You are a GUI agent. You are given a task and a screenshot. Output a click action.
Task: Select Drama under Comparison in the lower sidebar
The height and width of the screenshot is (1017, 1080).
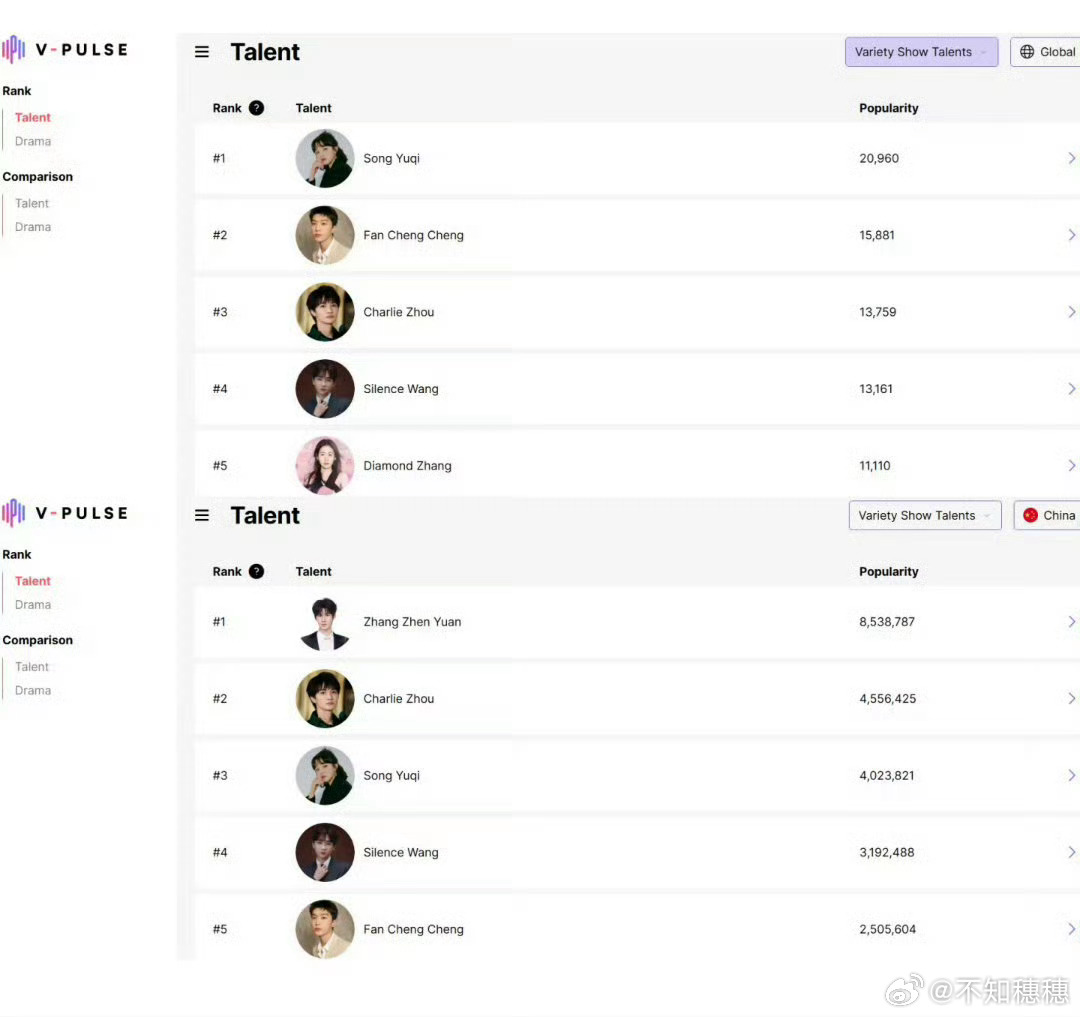tap(33, 690)
